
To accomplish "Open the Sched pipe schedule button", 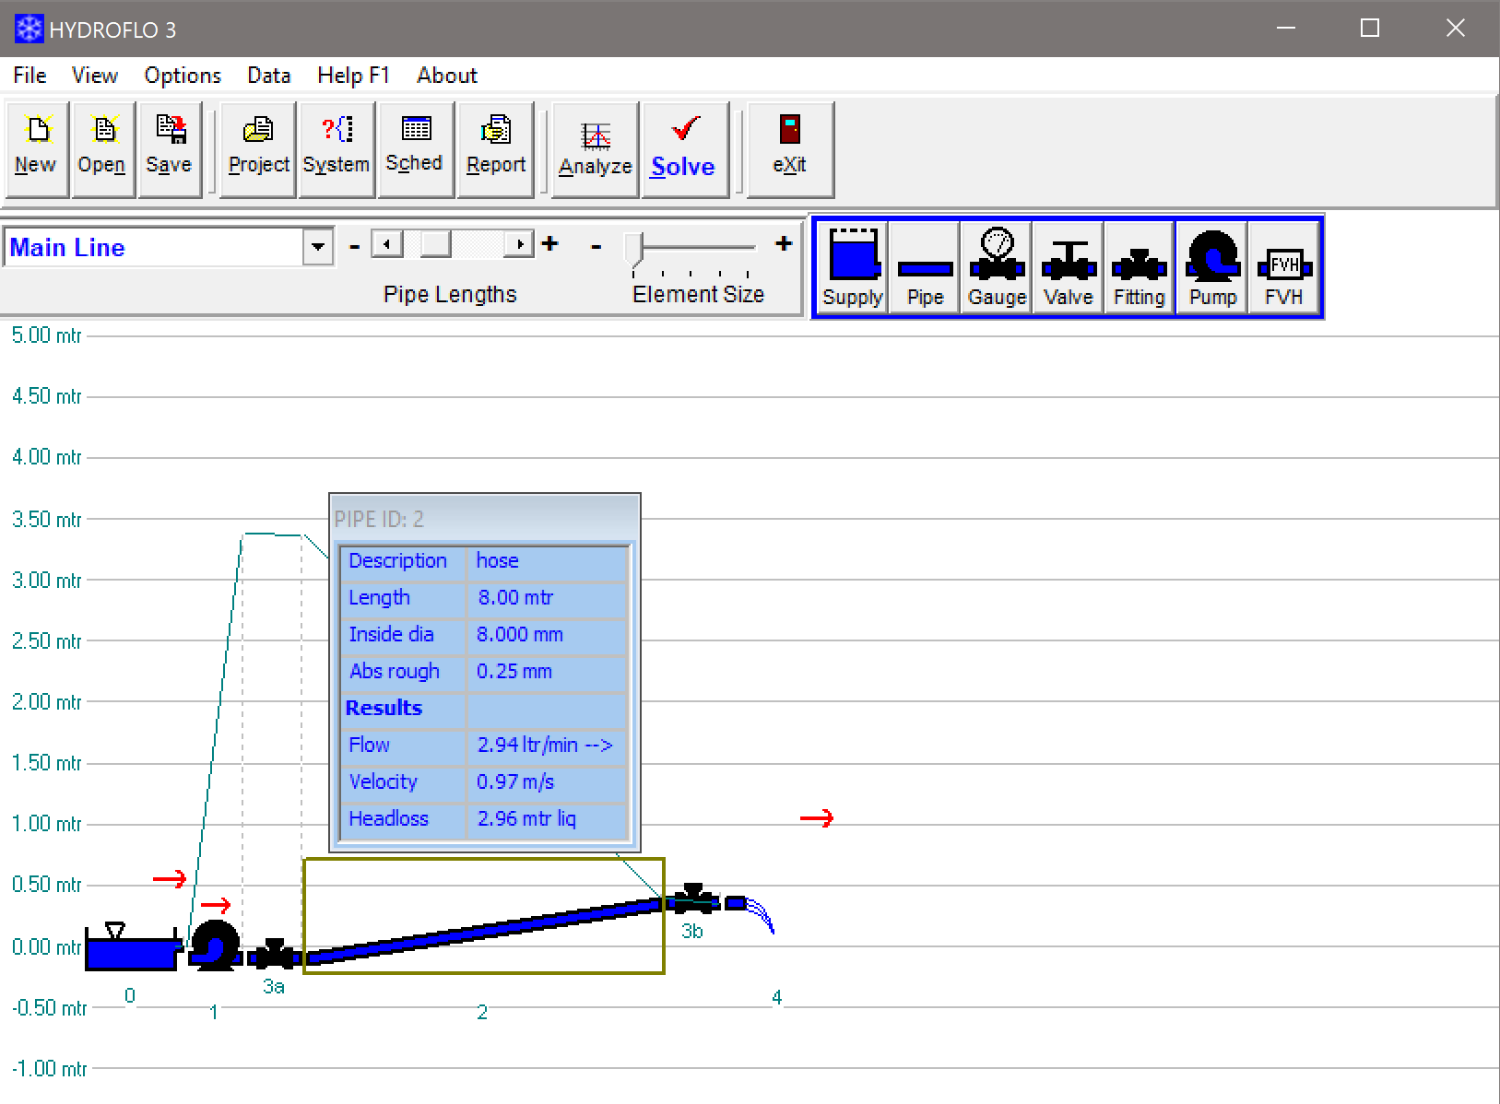I will click(414, 149).
